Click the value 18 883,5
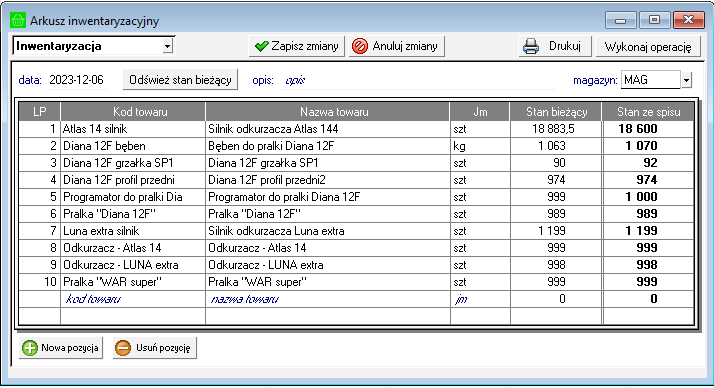 click(553, 129)
